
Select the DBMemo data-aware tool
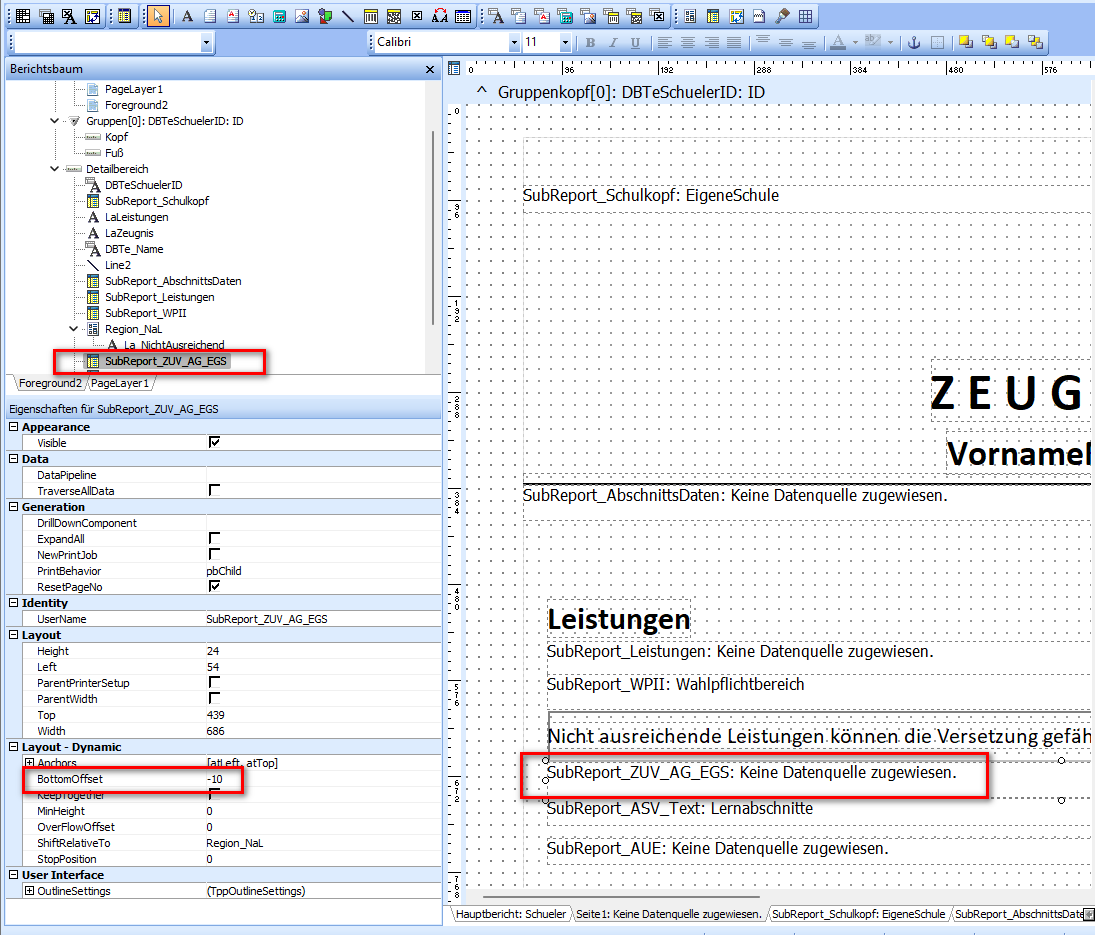point(519,16)
